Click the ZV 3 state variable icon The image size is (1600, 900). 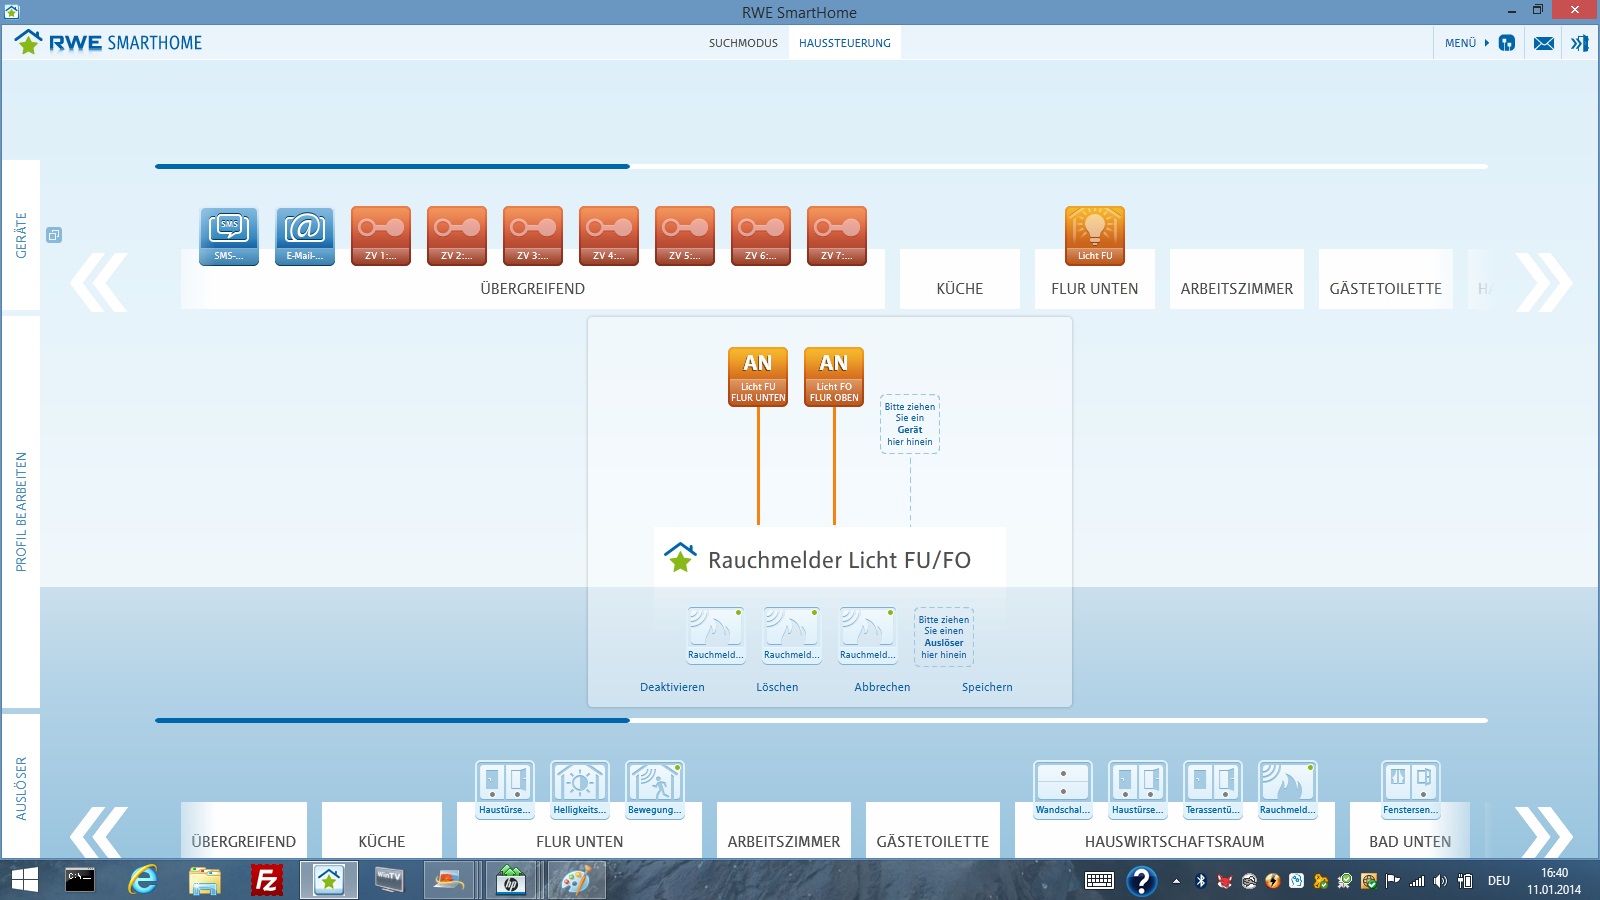click(533, 236)
